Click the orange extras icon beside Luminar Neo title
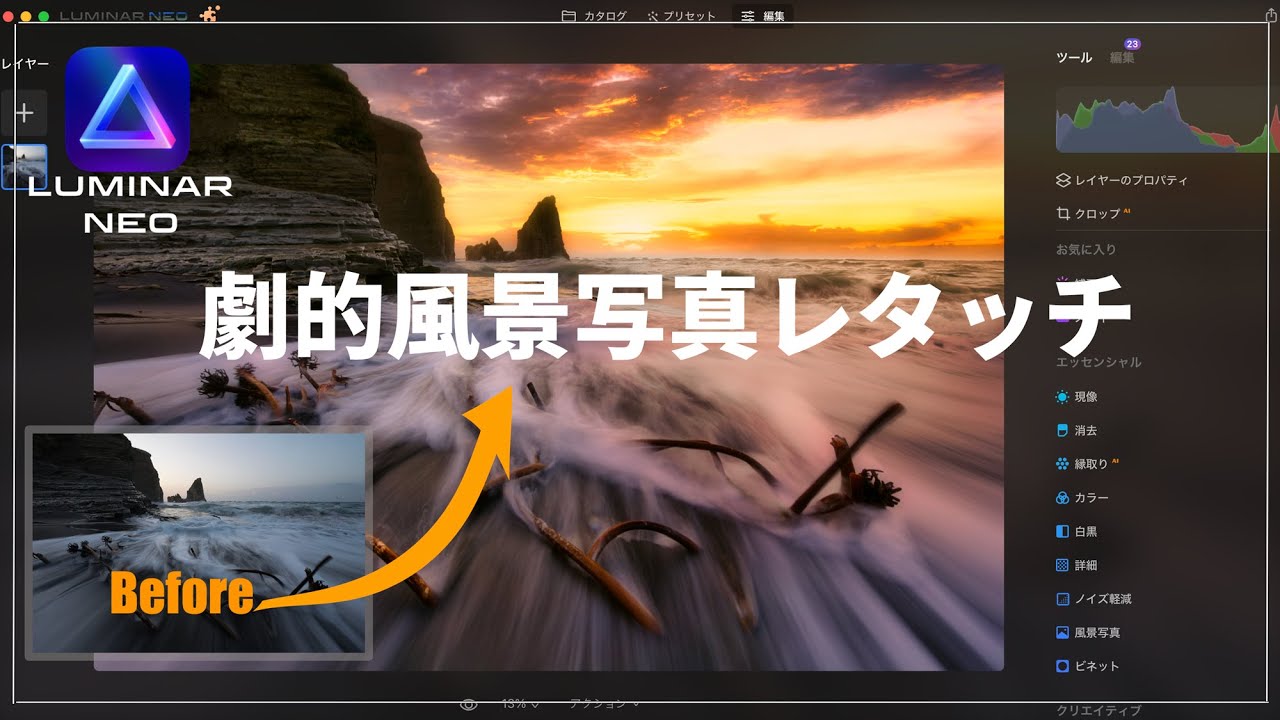The image size is (1280, 720). [x=209, y=14]
